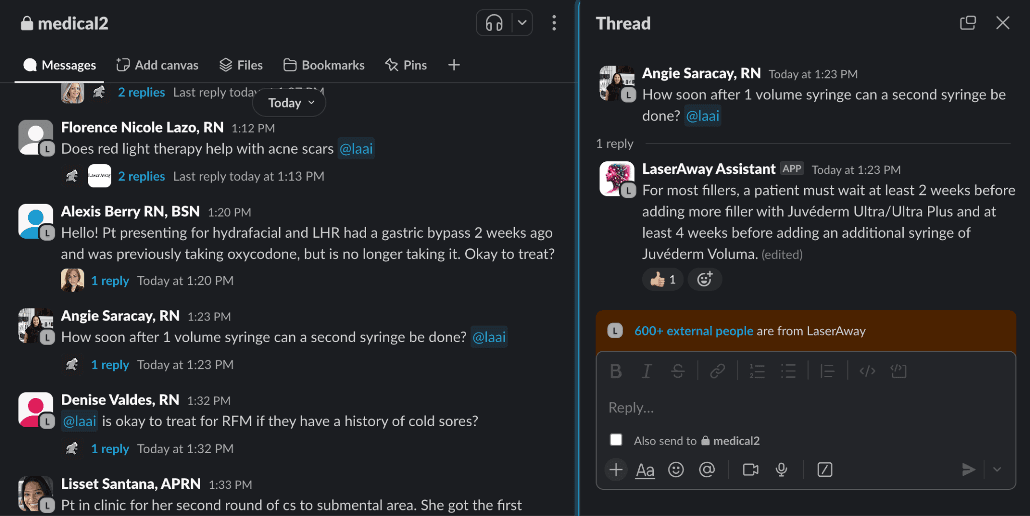Screen dimensions: 1030x516
Task: View 1 reply under Angie Saracay's message
Action: 109,365
